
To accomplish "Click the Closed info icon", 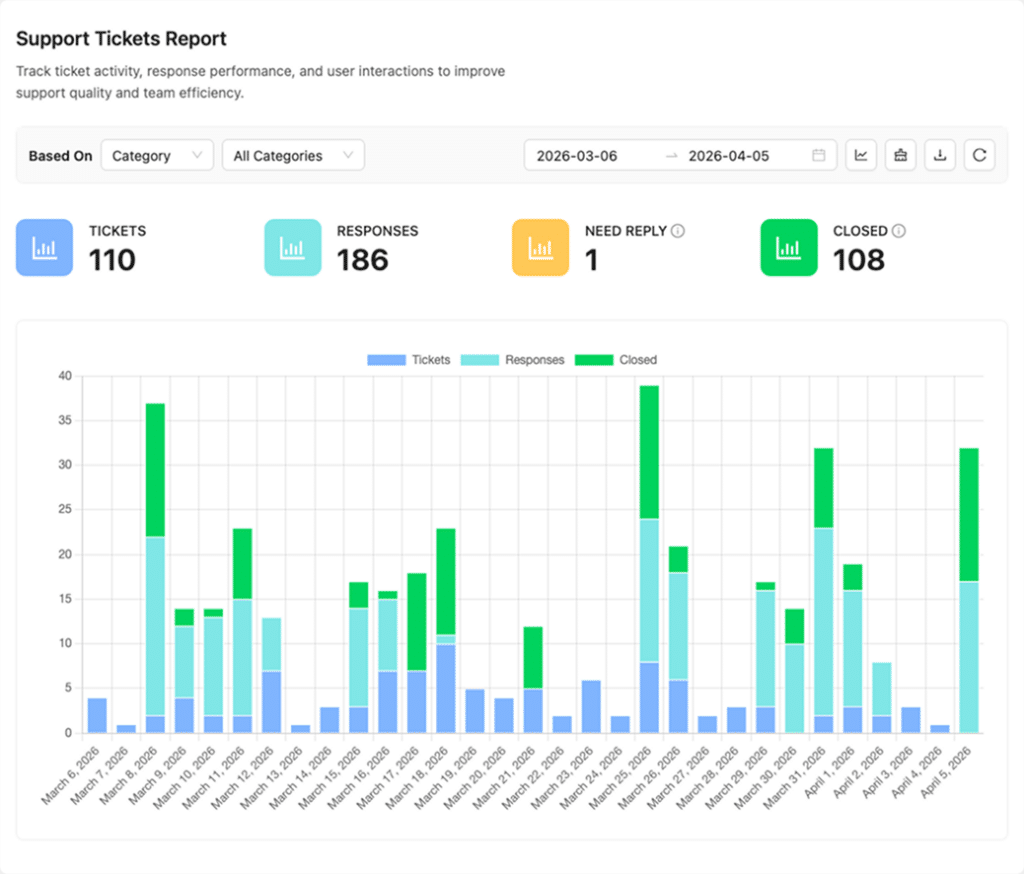I will (x=899, y=231).
